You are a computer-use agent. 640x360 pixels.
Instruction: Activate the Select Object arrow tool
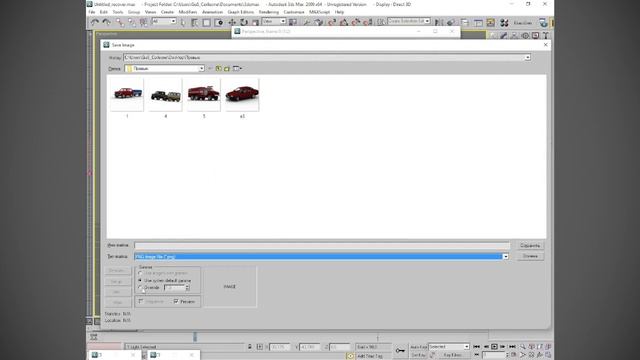point(182,22)
